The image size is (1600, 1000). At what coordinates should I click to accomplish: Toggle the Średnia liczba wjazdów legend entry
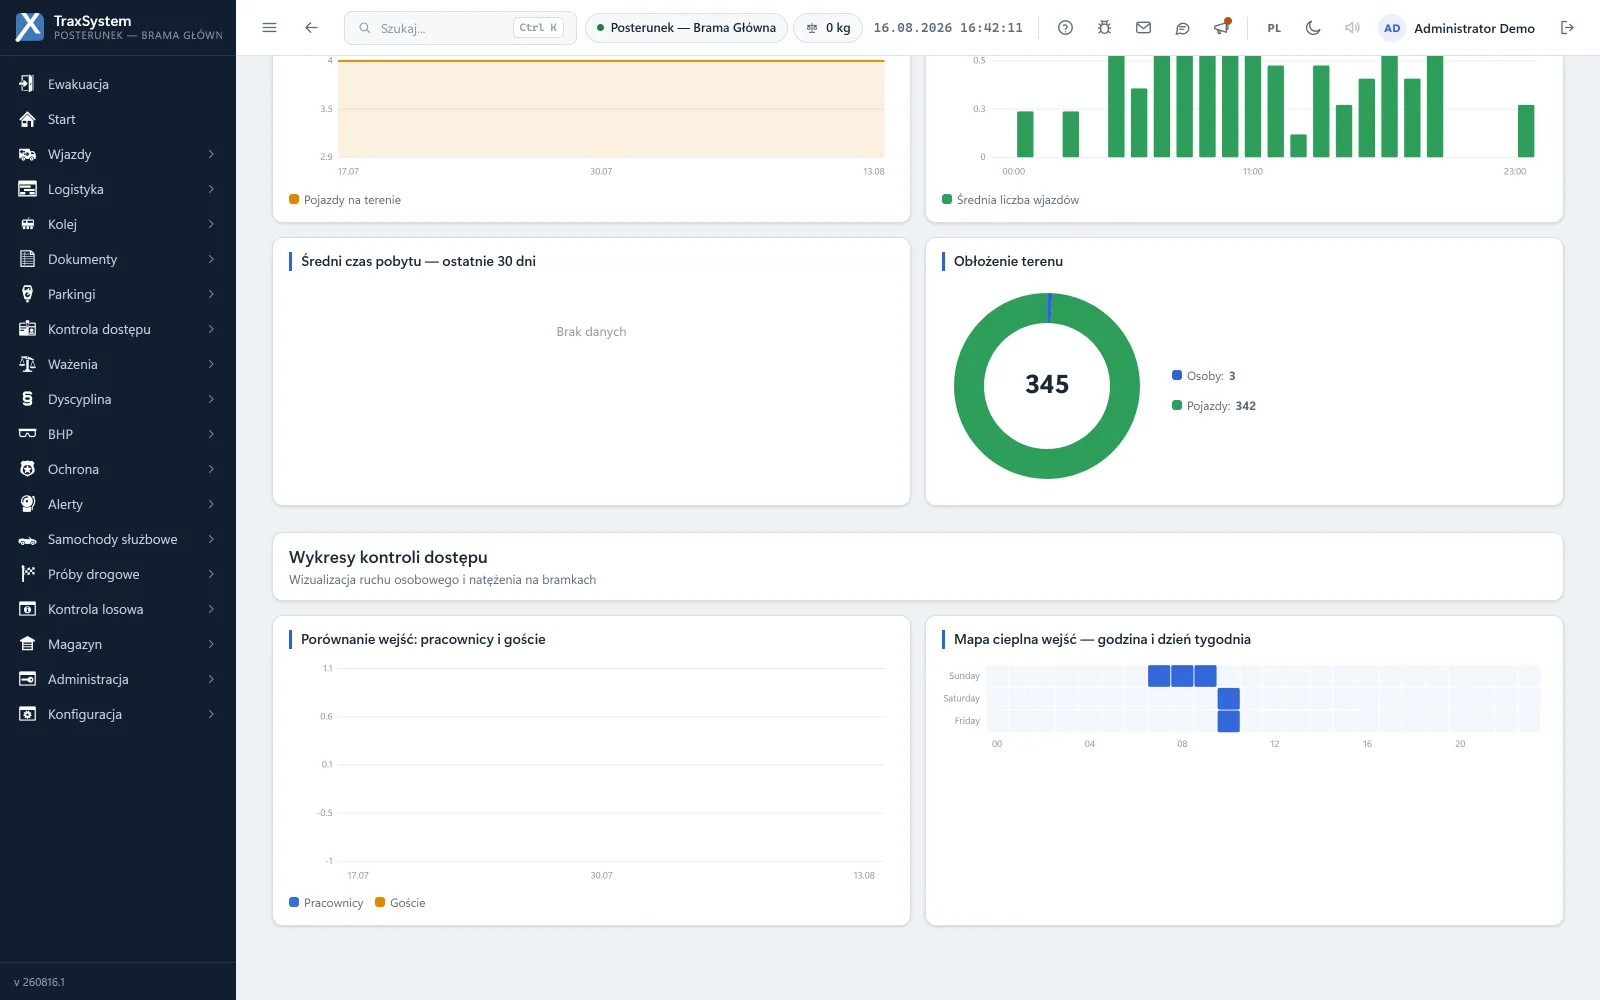pyautogui.click(x=1011, y=200)
